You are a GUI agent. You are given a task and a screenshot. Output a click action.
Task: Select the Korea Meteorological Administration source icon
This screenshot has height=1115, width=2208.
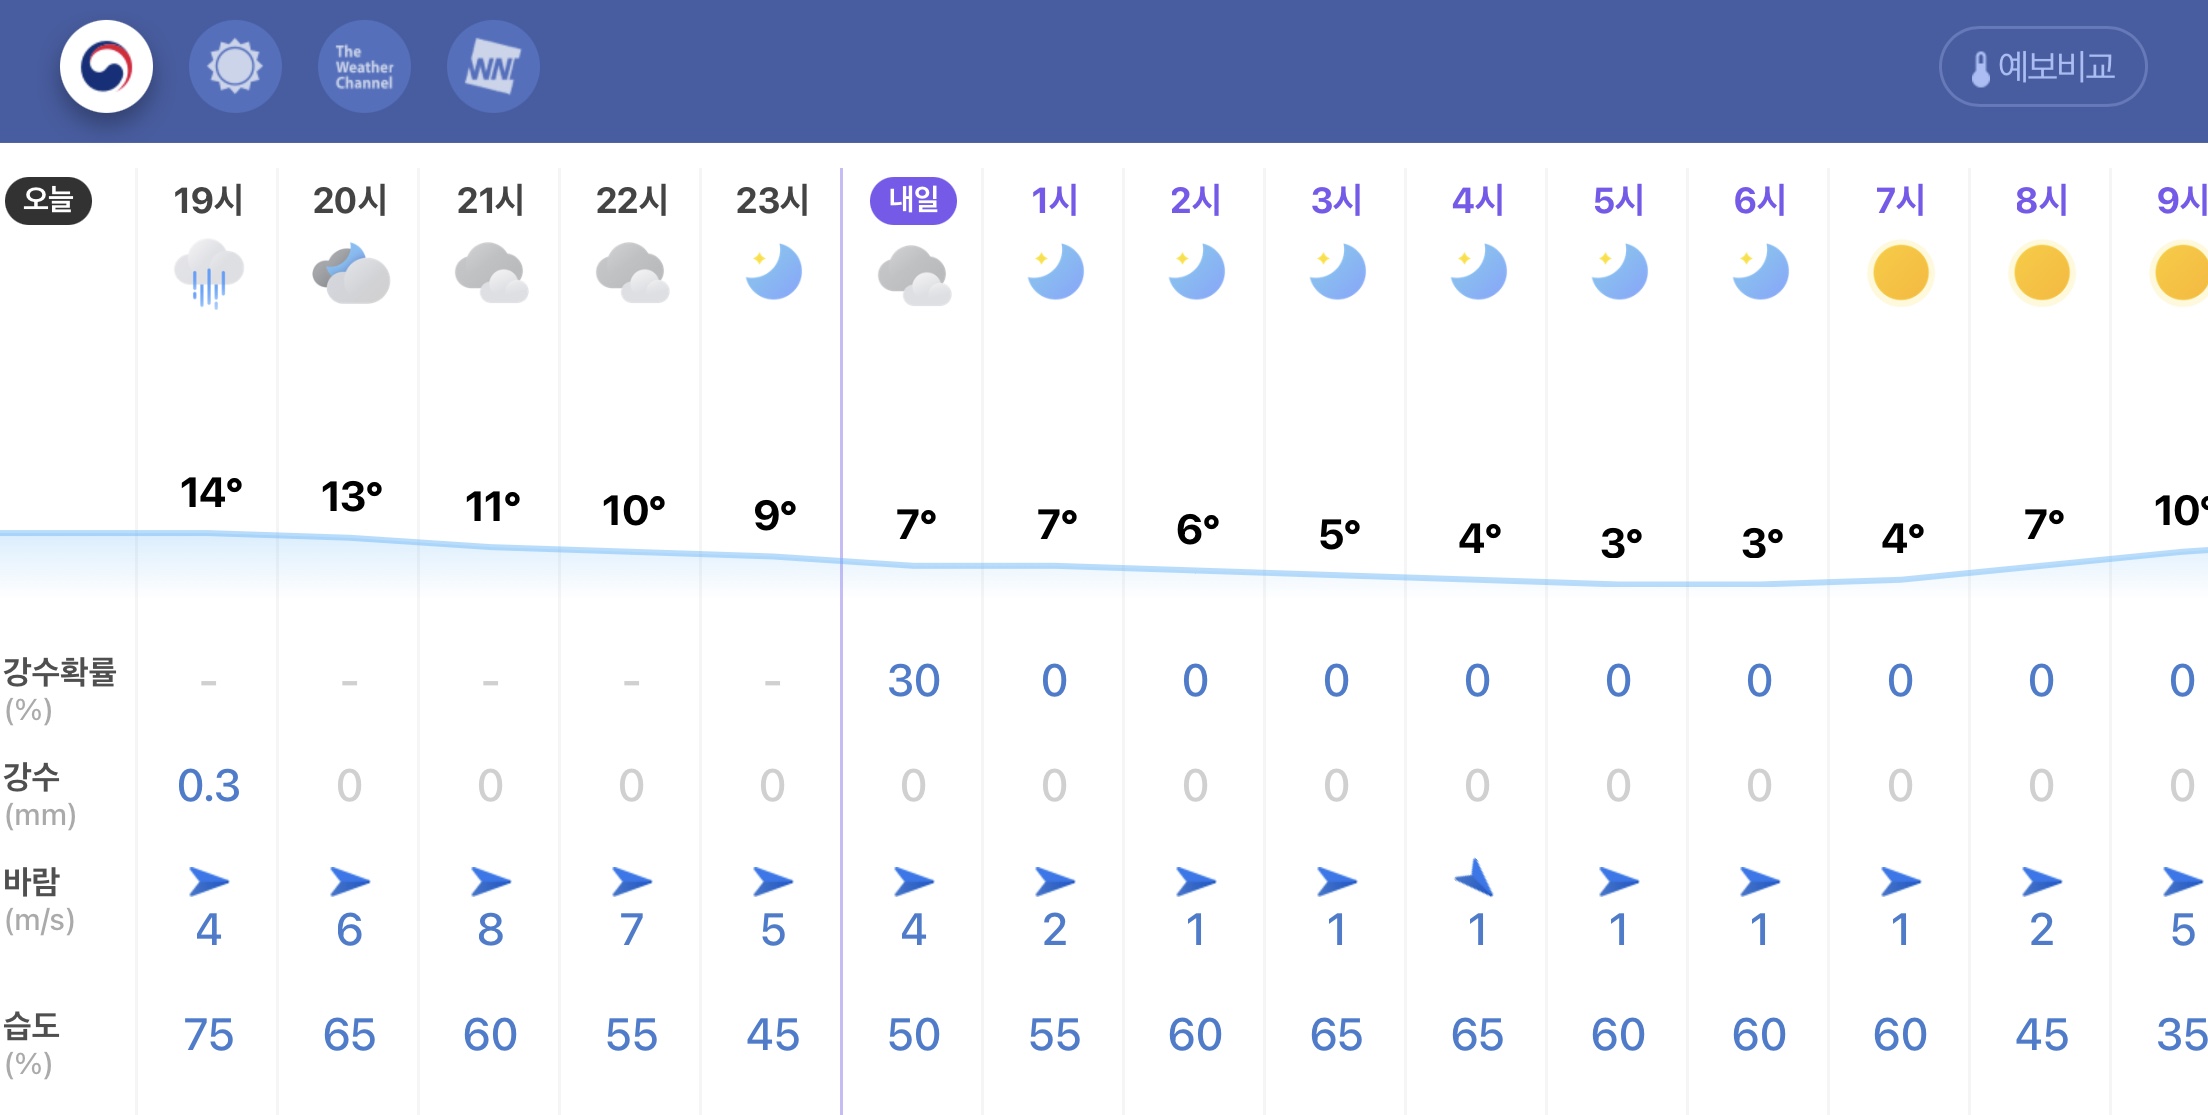pyautogui.click(x=106, y=67)
